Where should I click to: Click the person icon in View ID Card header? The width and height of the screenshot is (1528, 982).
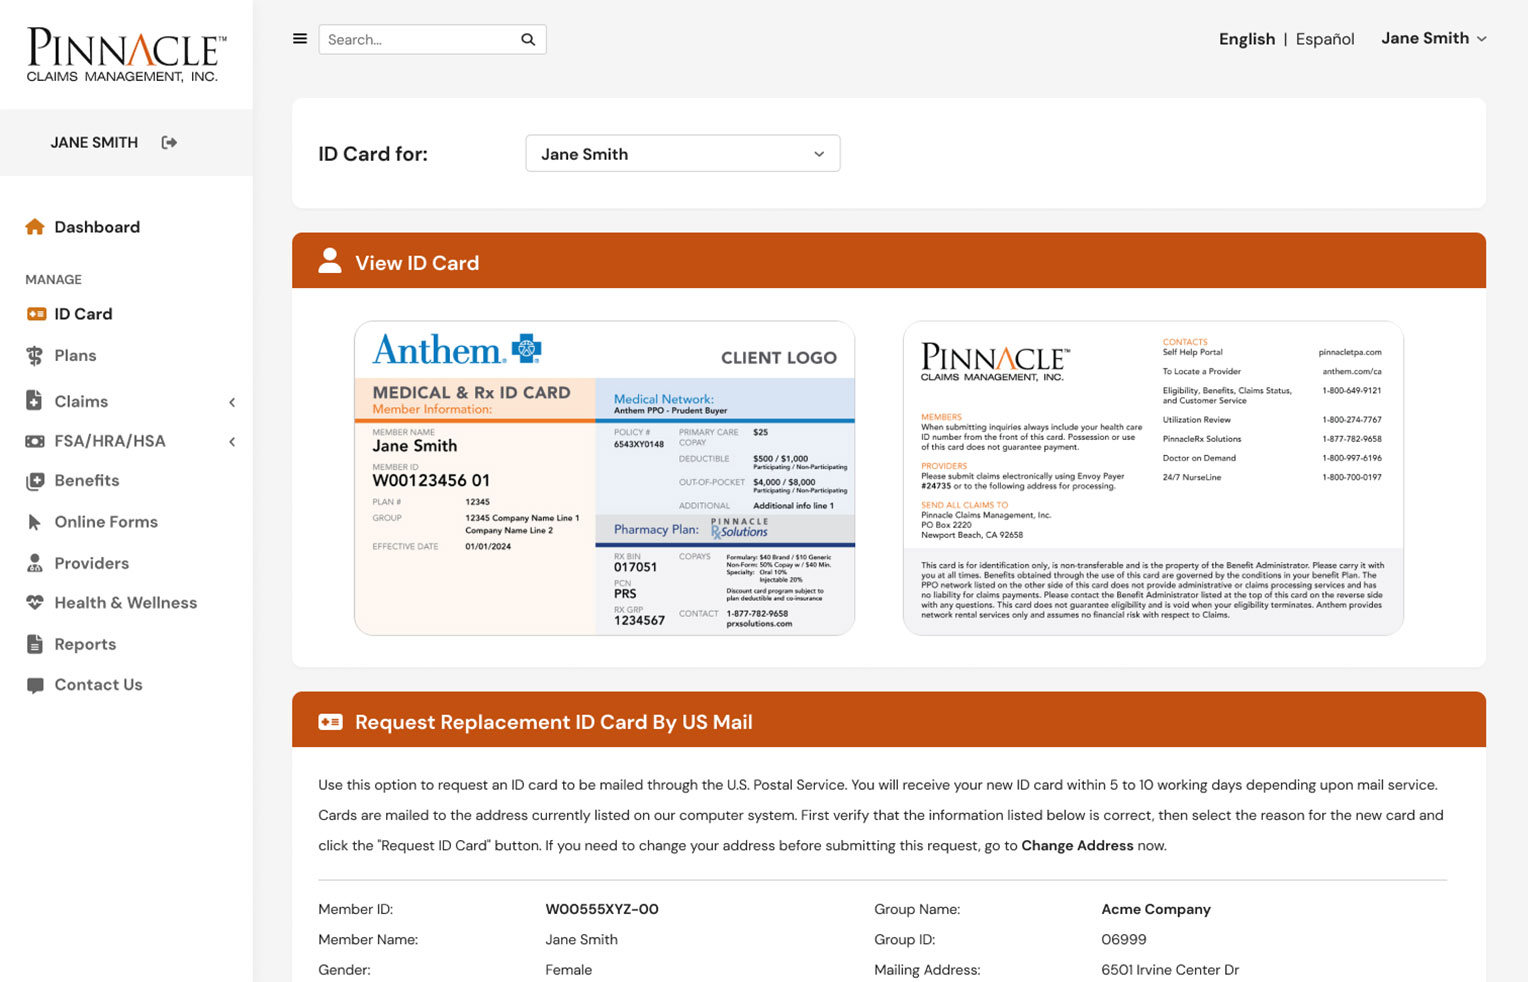pos(330,261)
